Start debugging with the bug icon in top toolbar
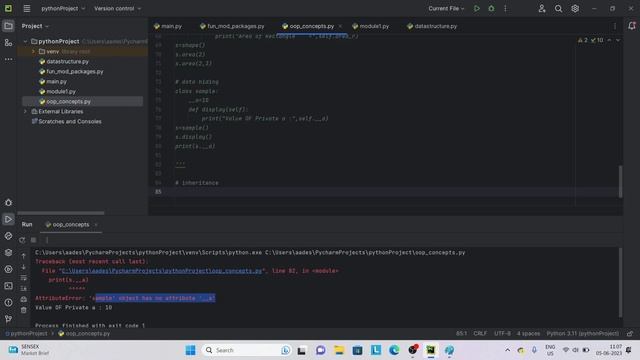Viewport: 640px width, 360px height. 491,8
